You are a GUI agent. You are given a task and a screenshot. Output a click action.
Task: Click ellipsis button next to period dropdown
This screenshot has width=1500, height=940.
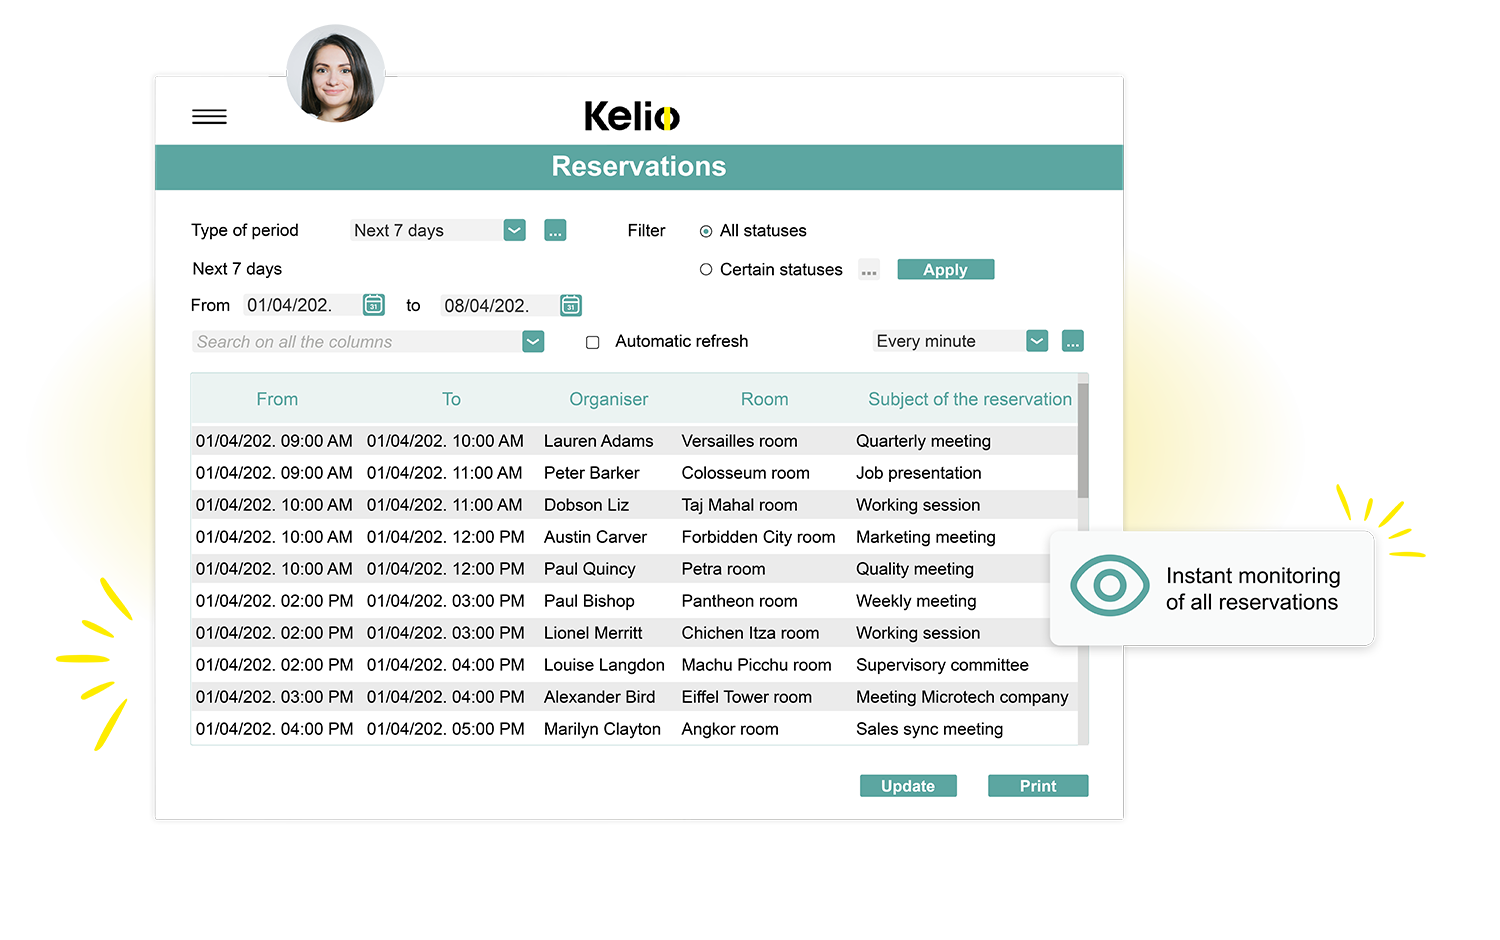coord(555,230)
